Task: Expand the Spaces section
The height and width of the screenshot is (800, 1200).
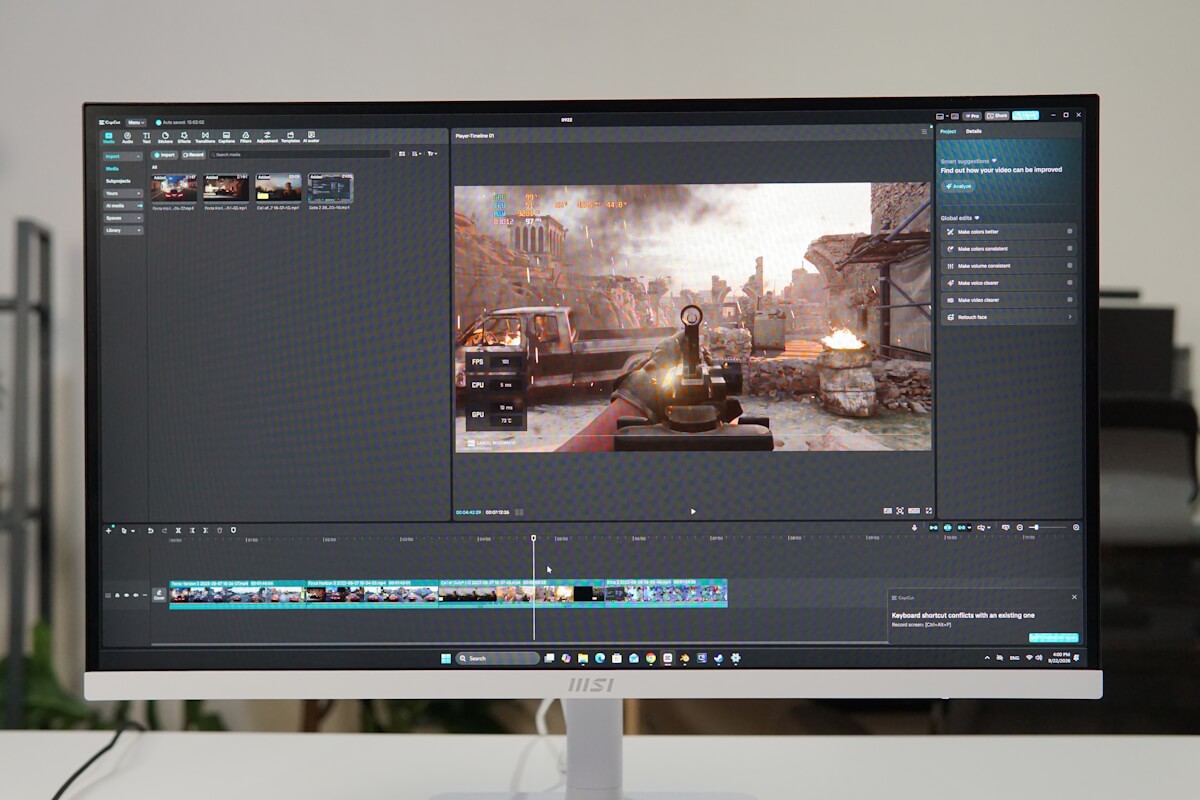Action: [x=123, y=218]
